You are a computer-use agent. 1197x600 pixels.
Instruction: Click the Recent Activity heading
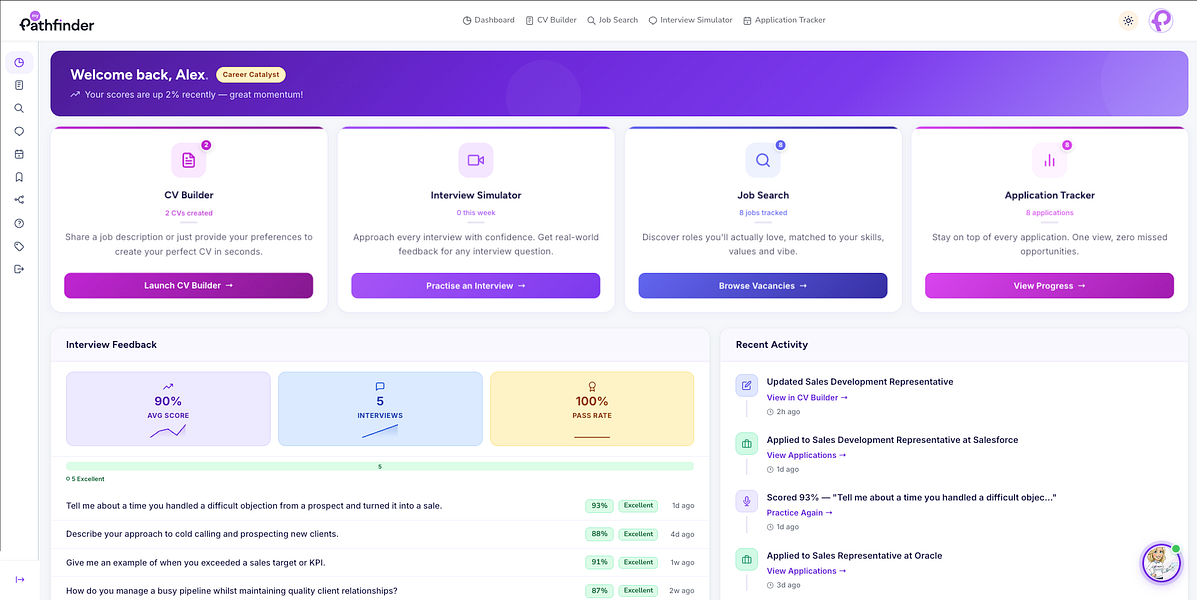click(772, 345)
